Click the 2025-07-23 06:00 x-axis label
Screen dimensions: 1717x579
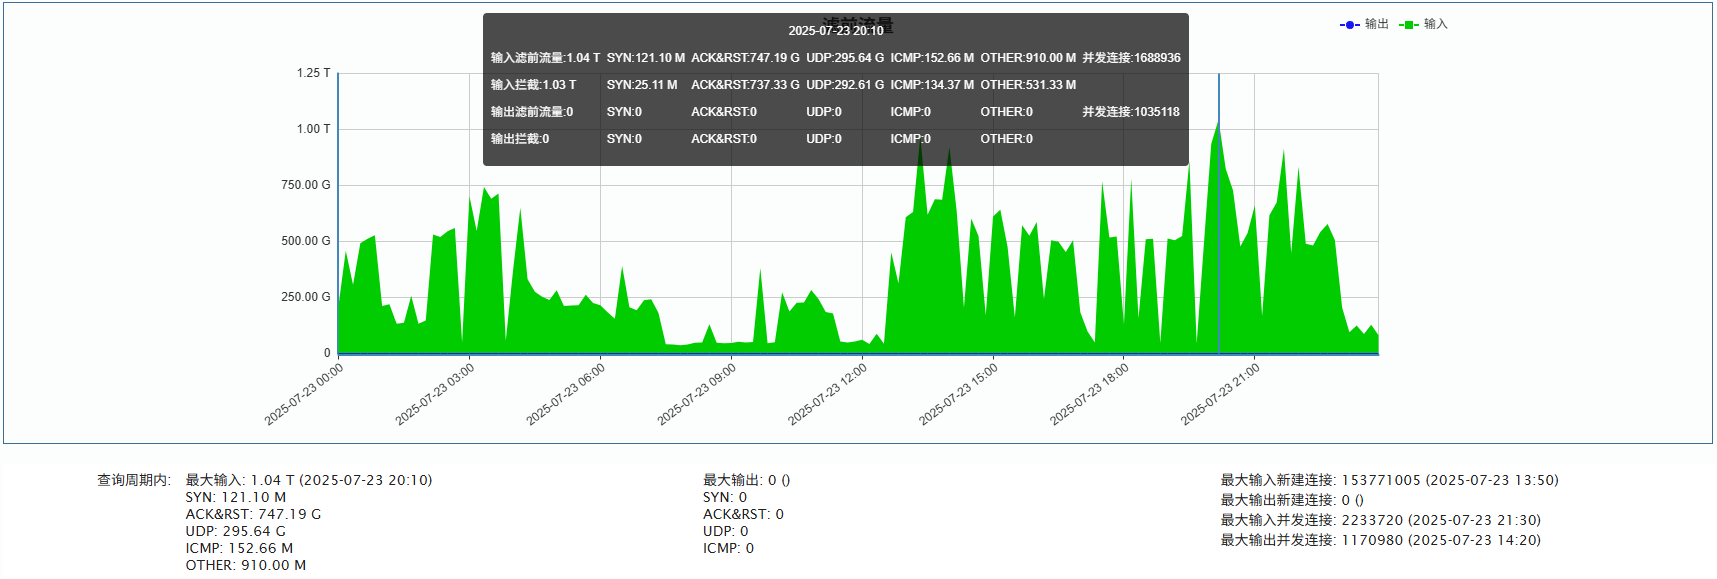(566, 394)
